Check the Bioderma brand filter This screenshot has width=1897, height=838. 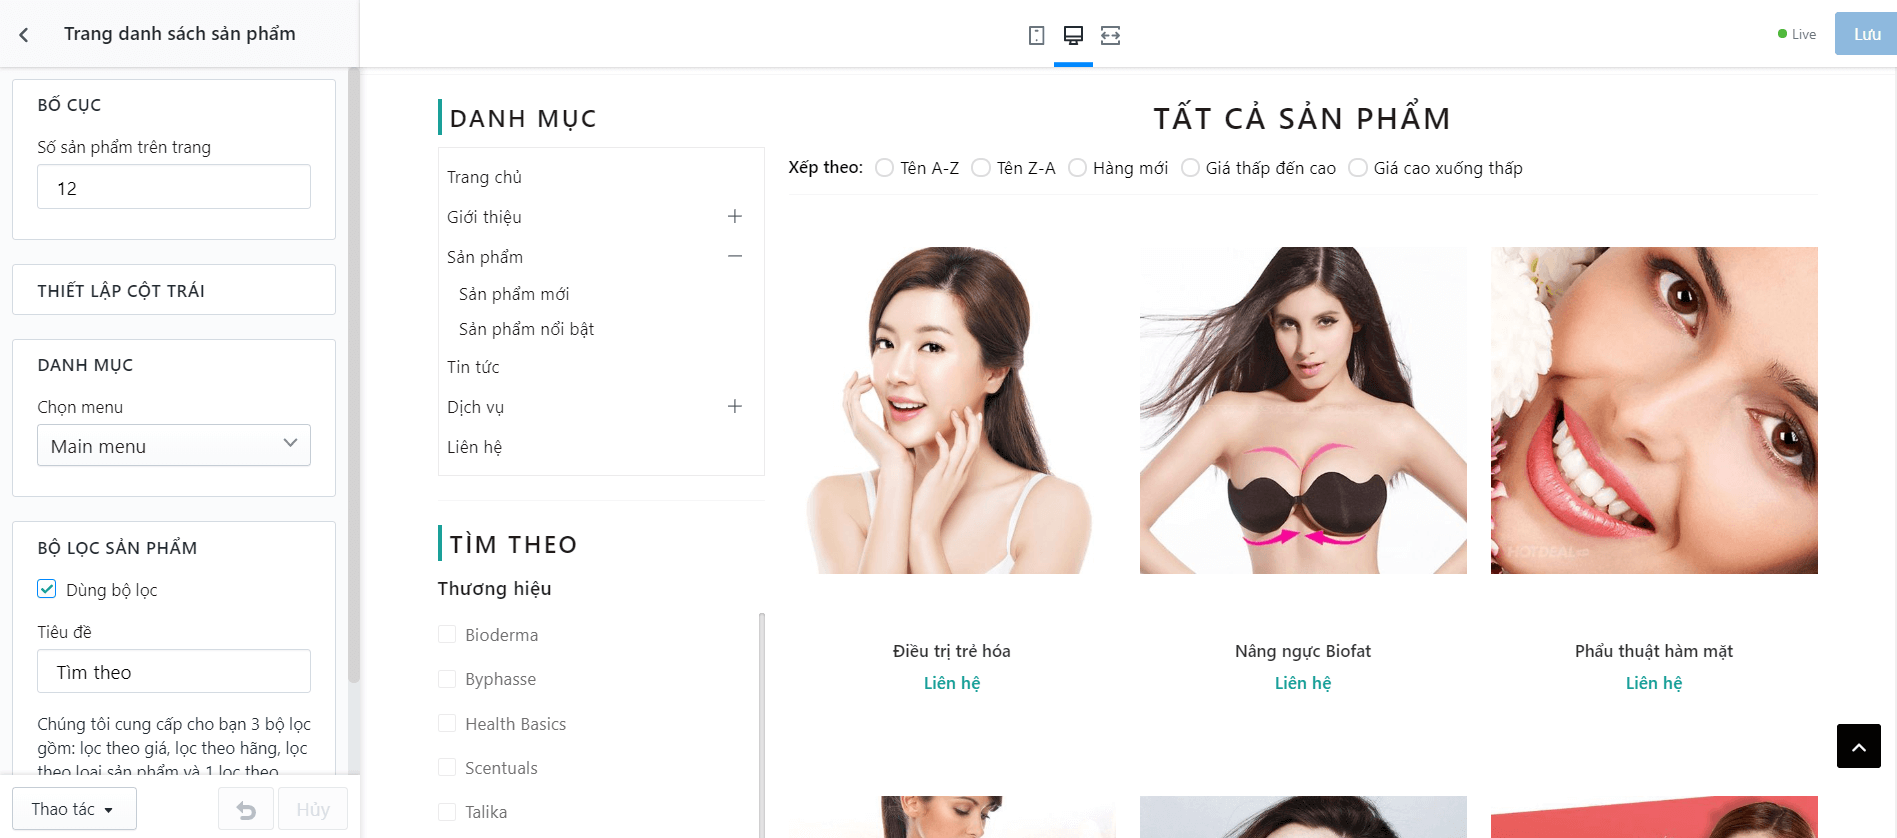point(447,634)
